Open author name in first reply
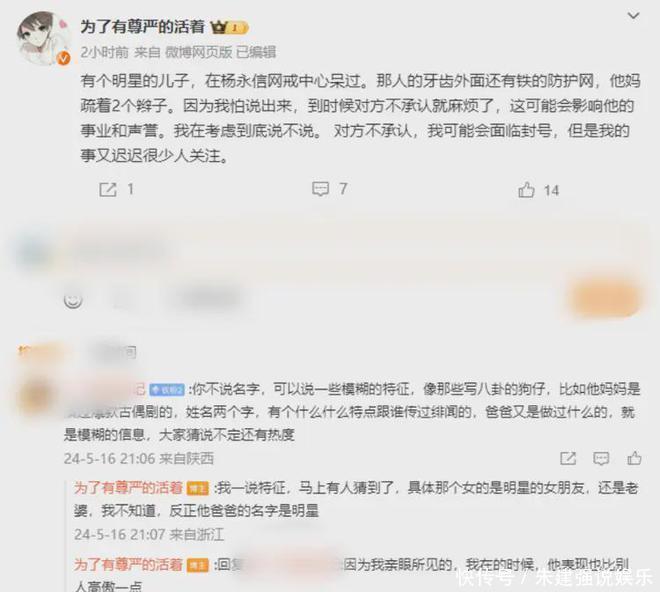Image resolution: width=660 pixels, height=592 pixels. [128, 488]
